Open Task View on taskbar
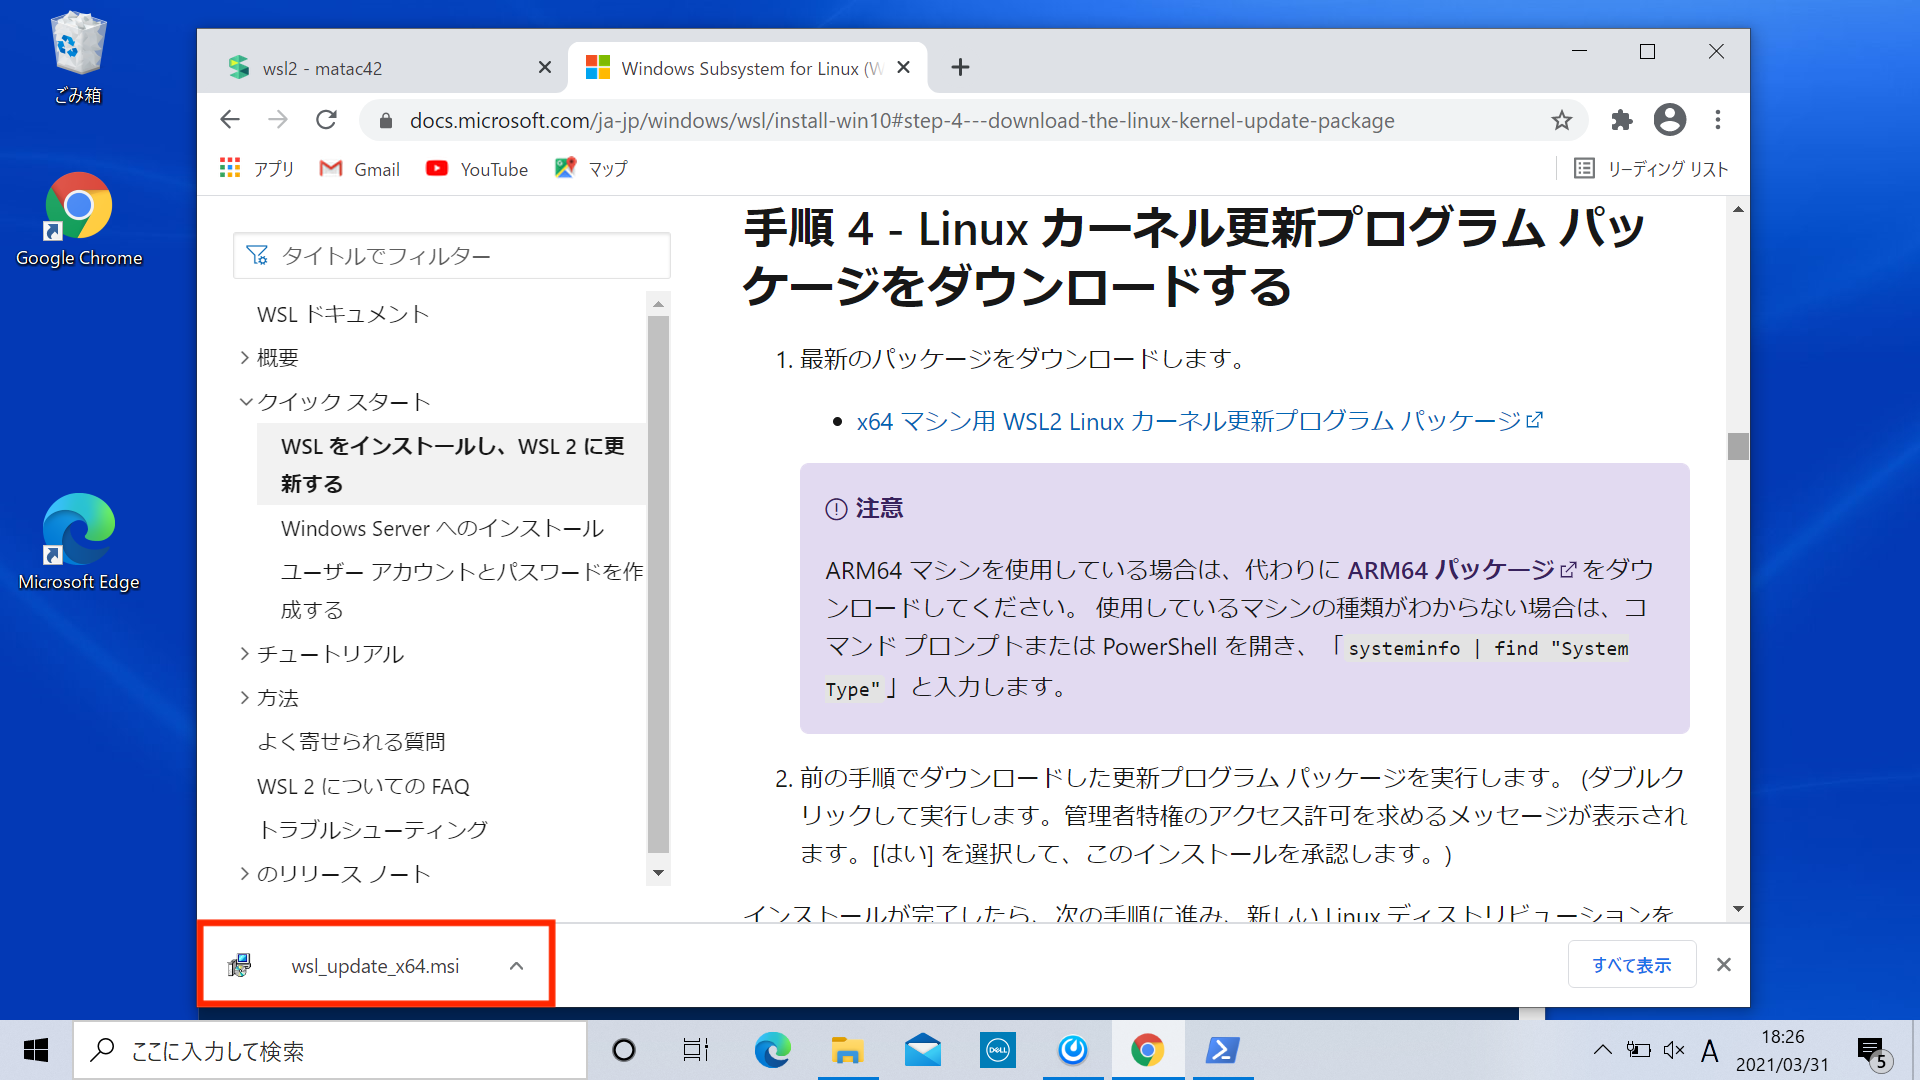This screenshot has height=1080, width=1920. [696, 1050]
